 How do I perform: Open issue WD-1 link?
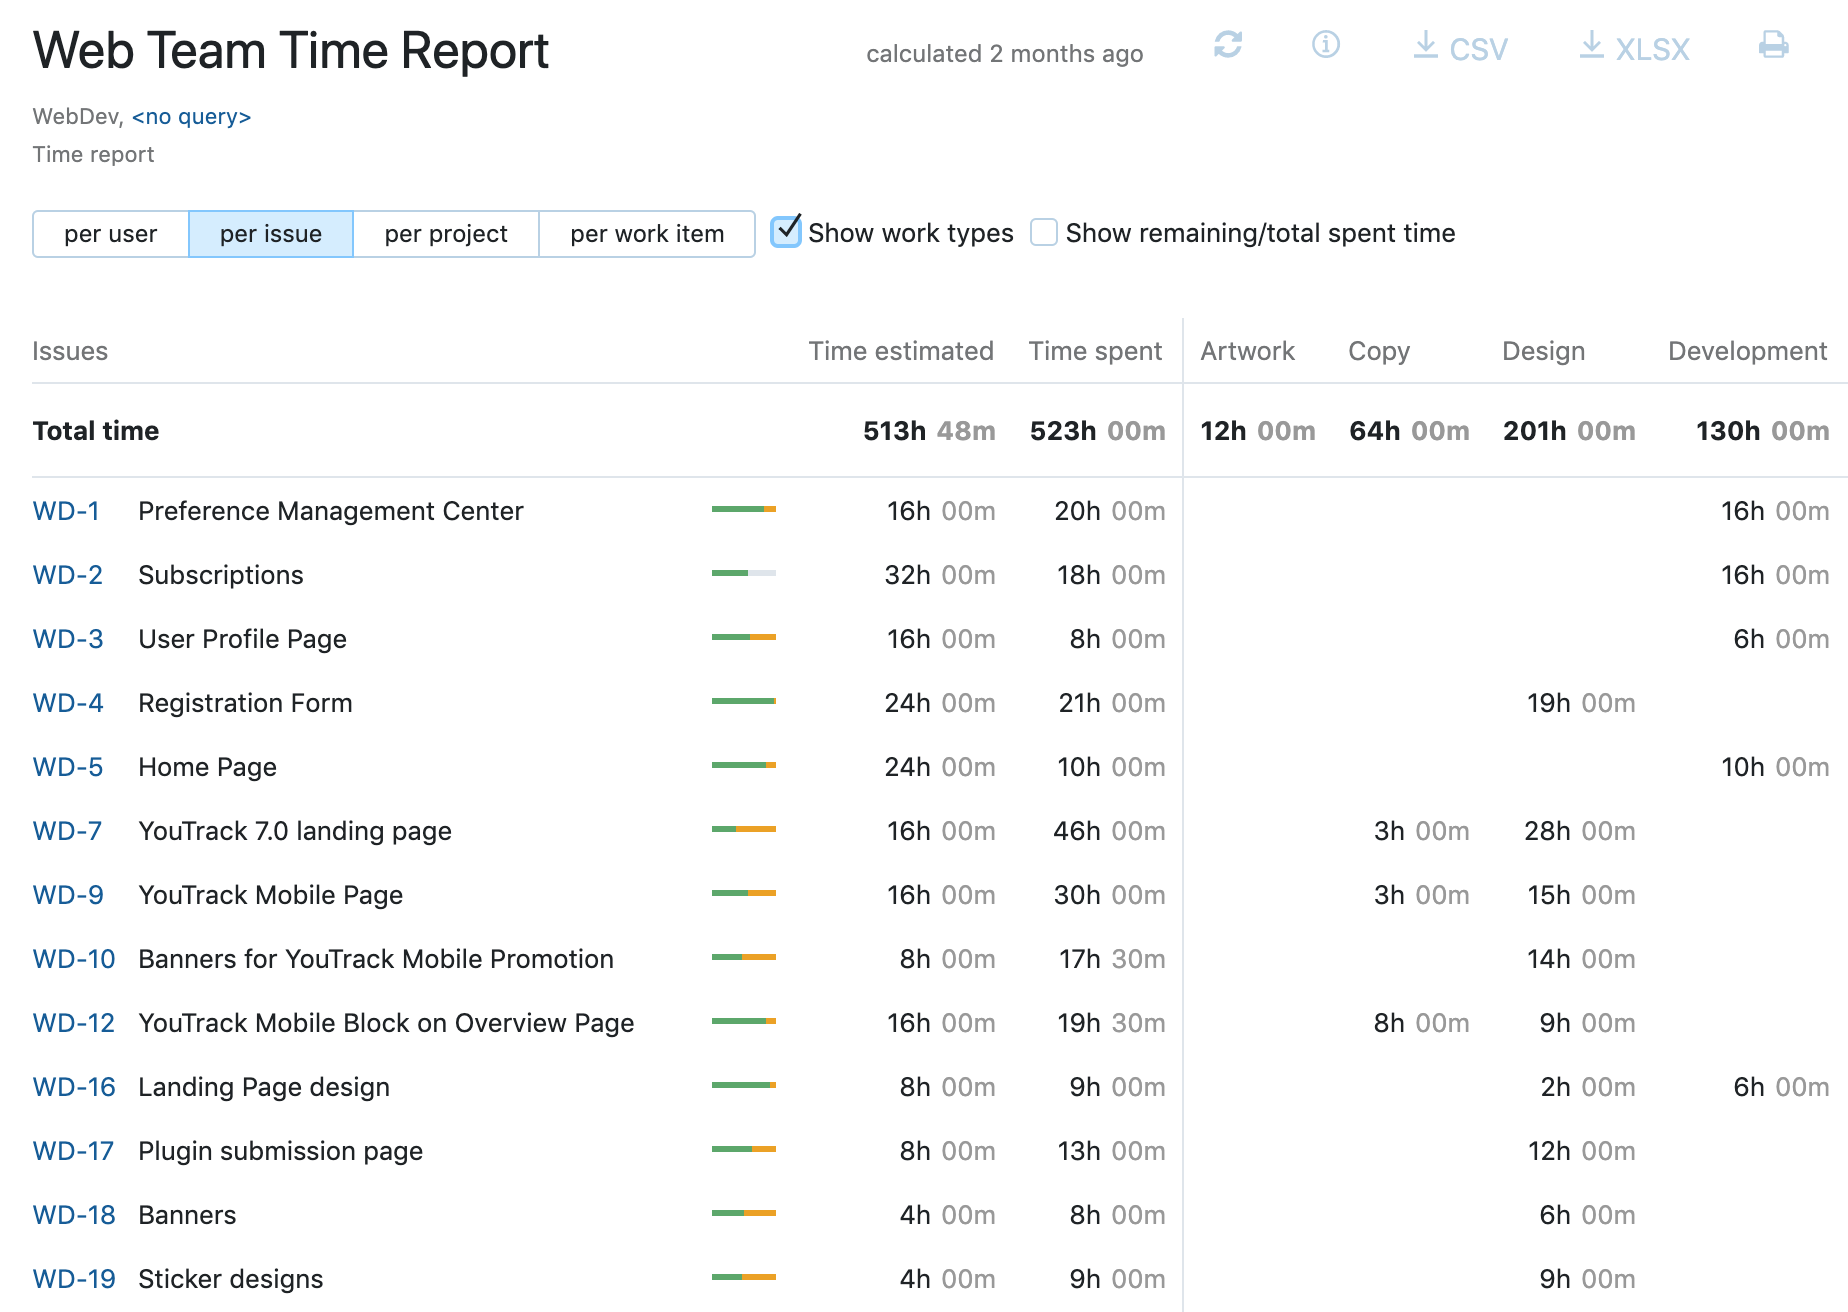click(x=66, y=511)
